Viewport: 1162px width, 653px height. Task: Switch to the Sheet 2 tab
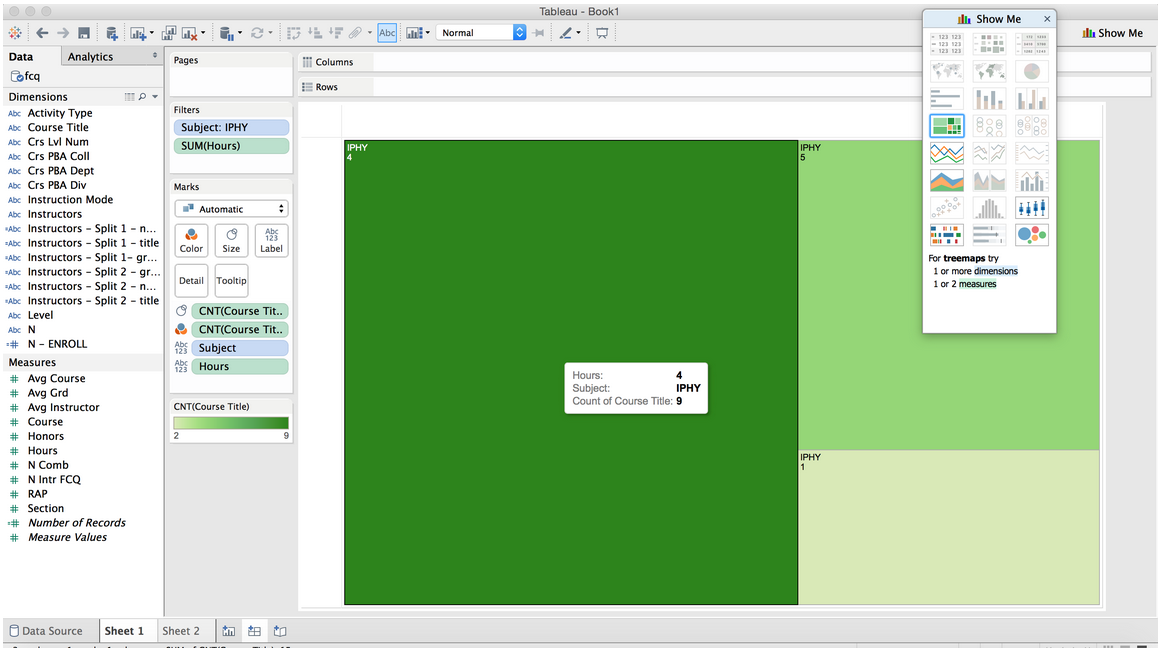181,631
